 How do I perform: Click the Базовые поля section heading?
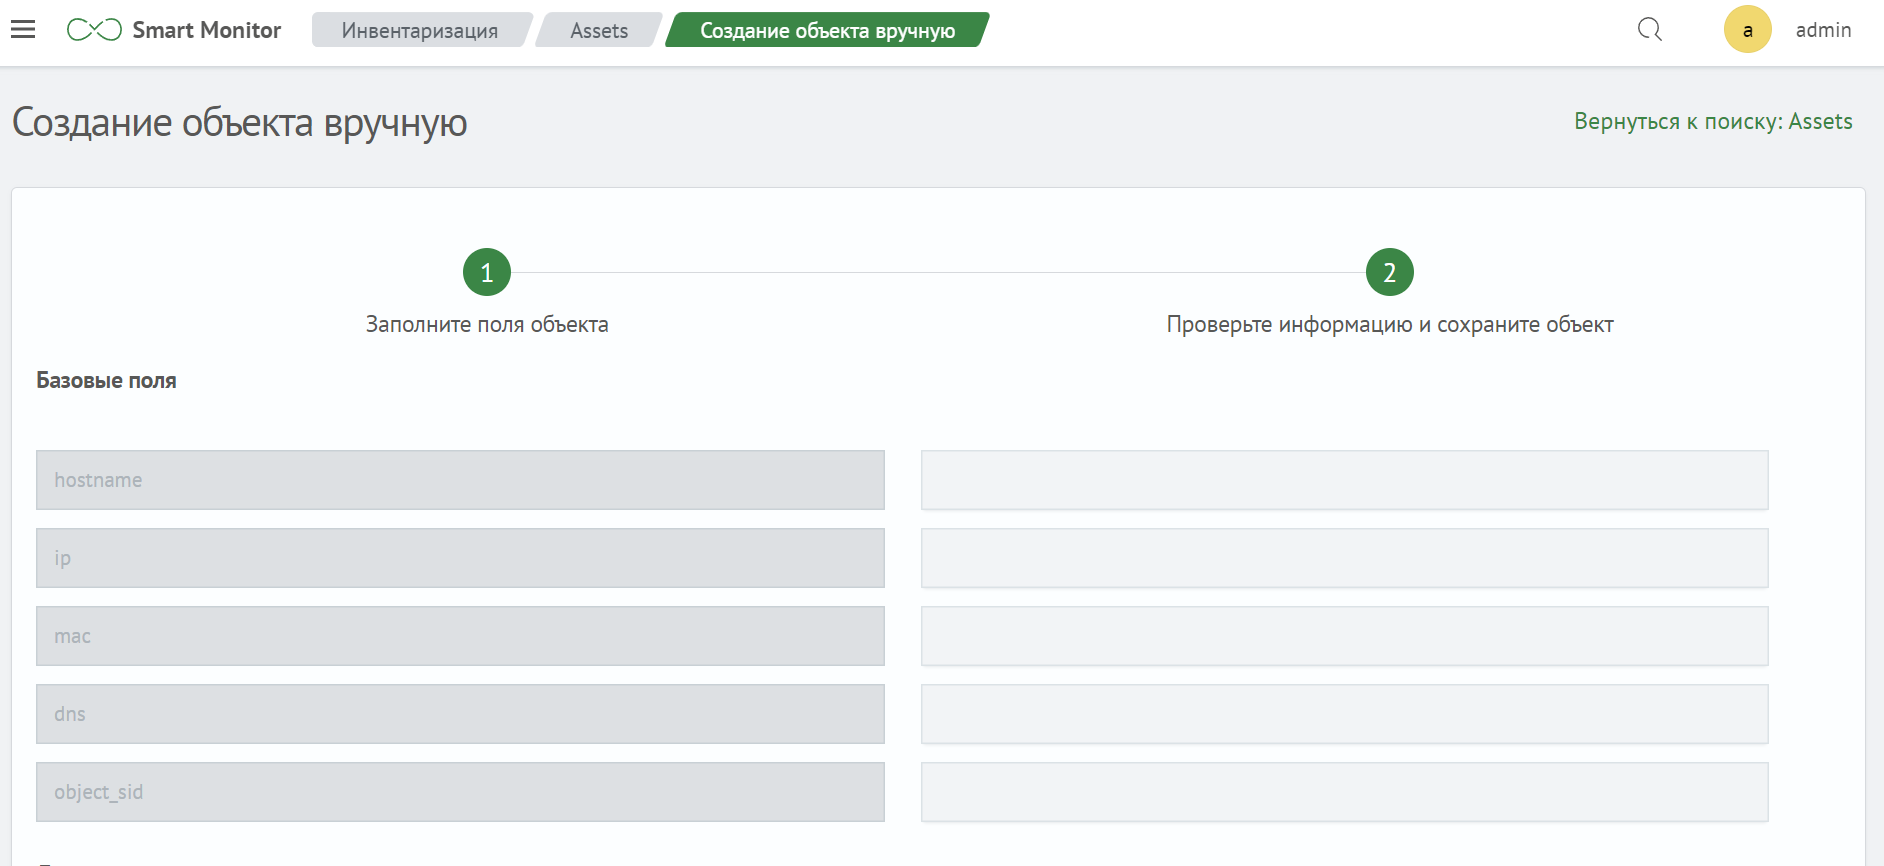coord(106,380)
